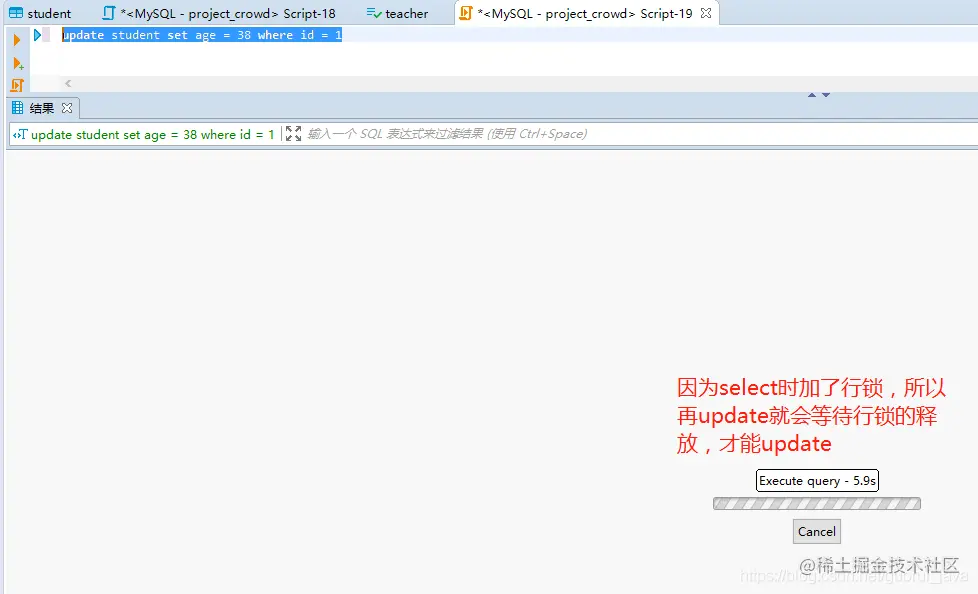Viewport: 978px width, 594px height.
Task: Click the SQL icon before the result query
Action: [20, 134]
